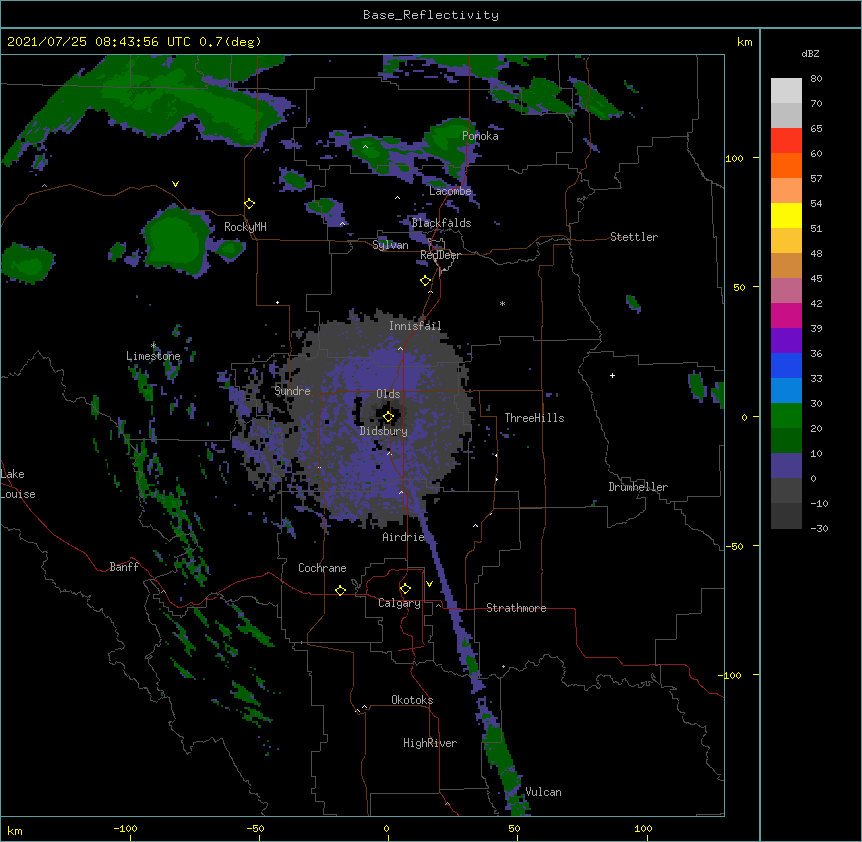Click the km unit label at the top right

[745, 42]
